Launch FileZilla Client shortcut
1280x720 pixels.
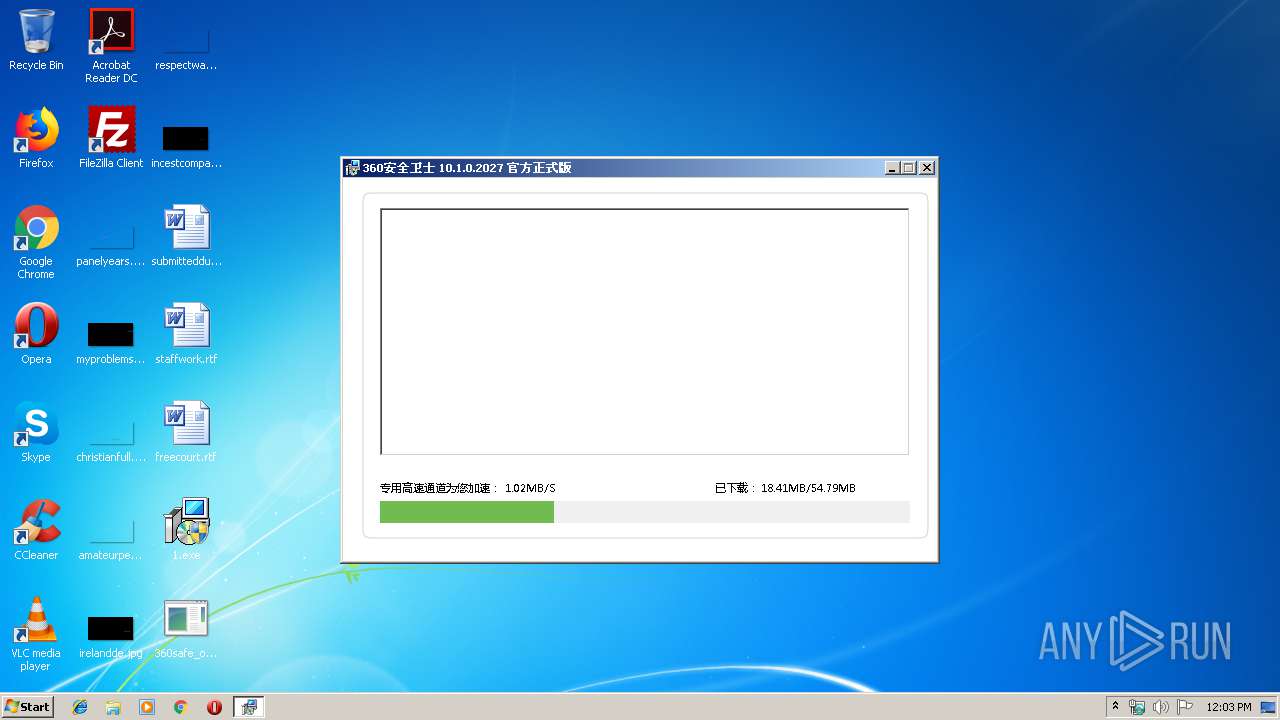[111, 139]
